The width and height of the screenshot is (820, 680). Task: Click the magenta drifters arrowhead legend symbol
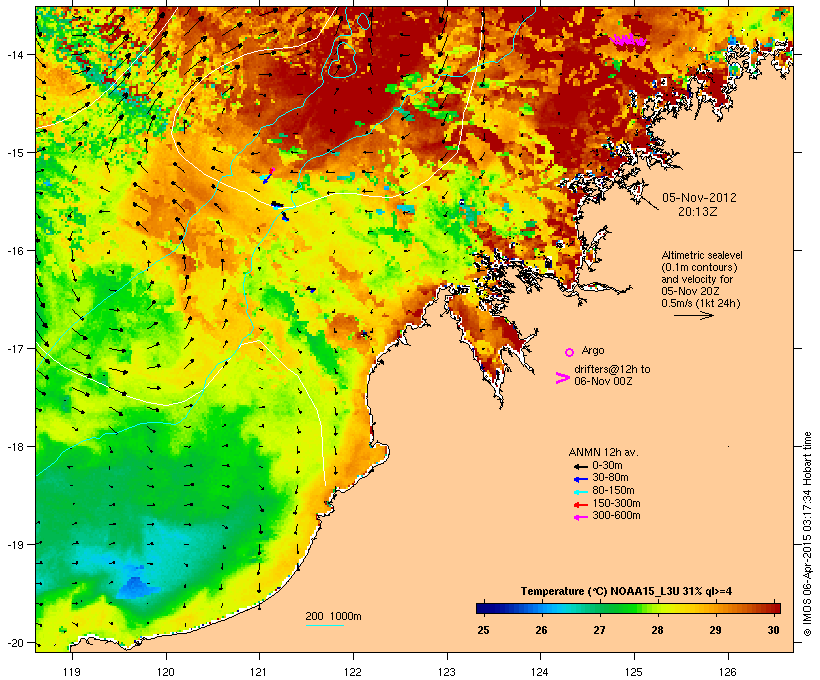coord(563,378)
